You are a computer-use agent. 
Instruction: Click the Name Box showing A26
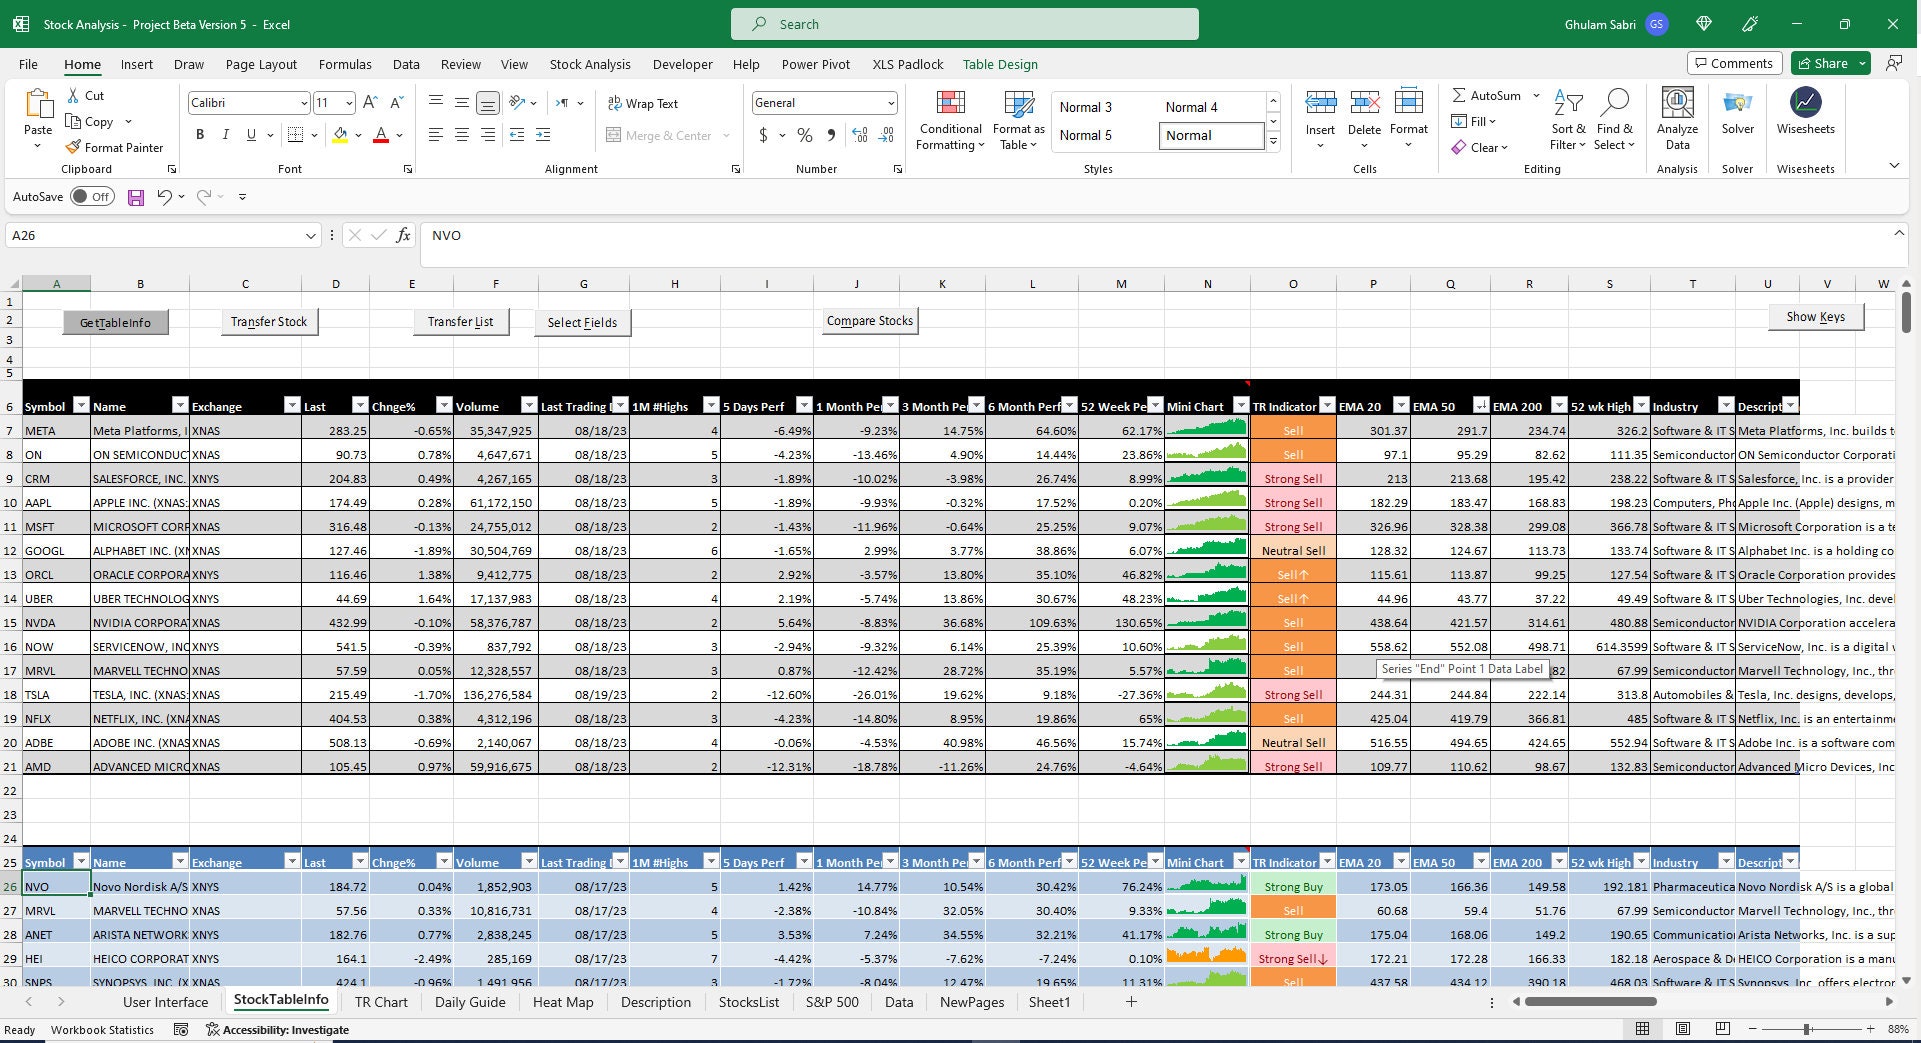pyautogui.click(x=160, y=235)
